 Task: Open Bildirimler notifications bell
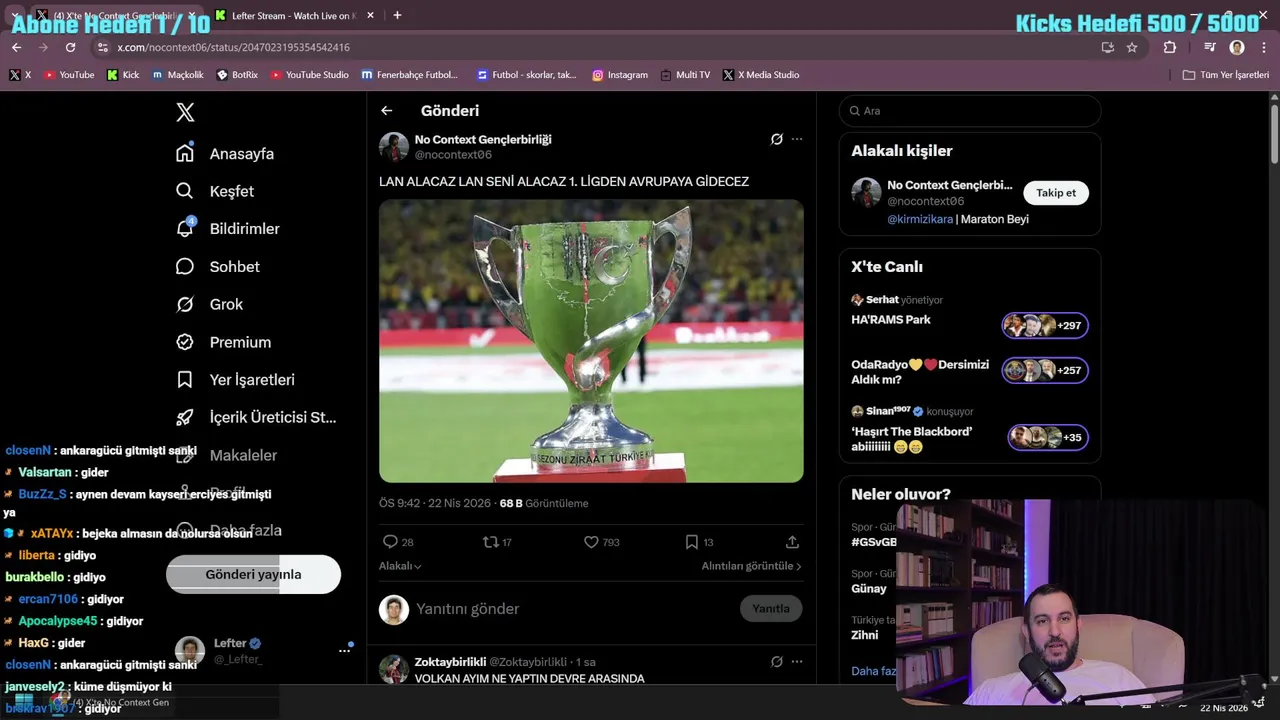pyautogui.click(x=184, y=228)
